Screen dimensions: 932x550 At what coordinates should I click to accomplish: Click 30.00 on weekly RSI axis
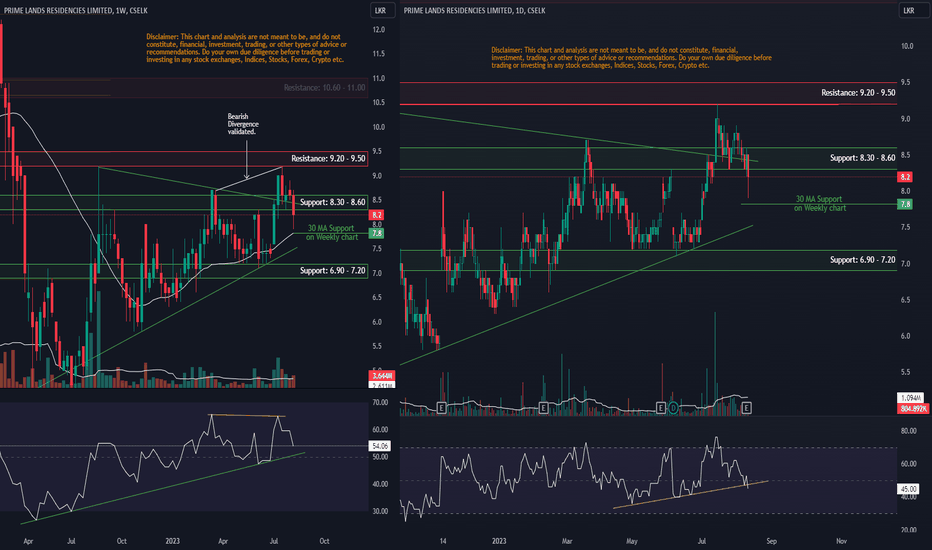pos(380,511)
